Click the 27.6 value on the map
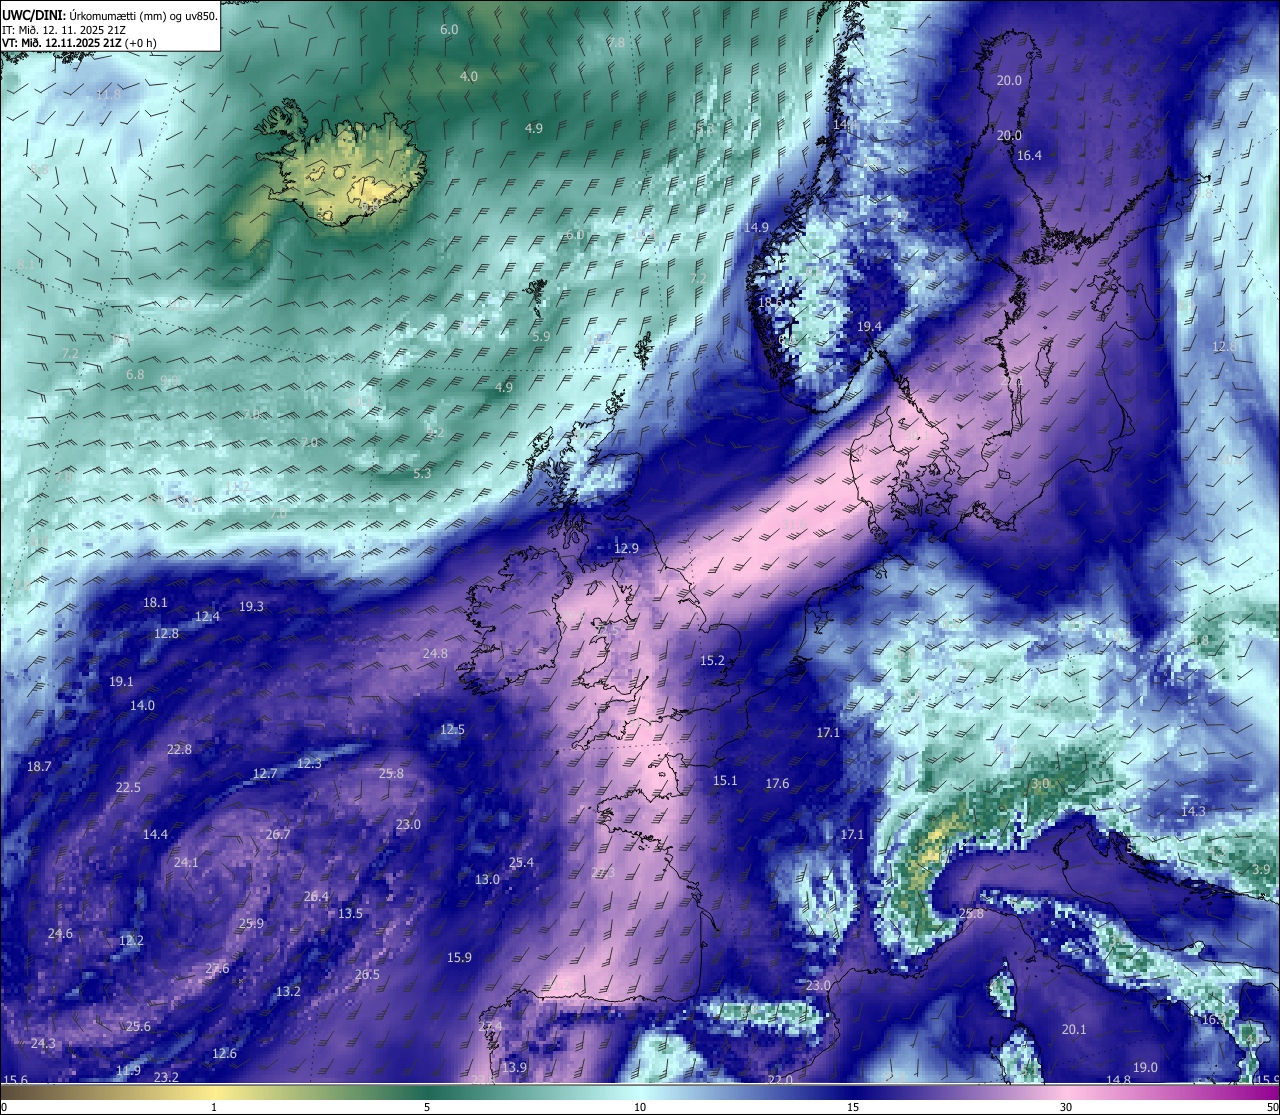1280x1115 pixels. [x=217, y=969]
